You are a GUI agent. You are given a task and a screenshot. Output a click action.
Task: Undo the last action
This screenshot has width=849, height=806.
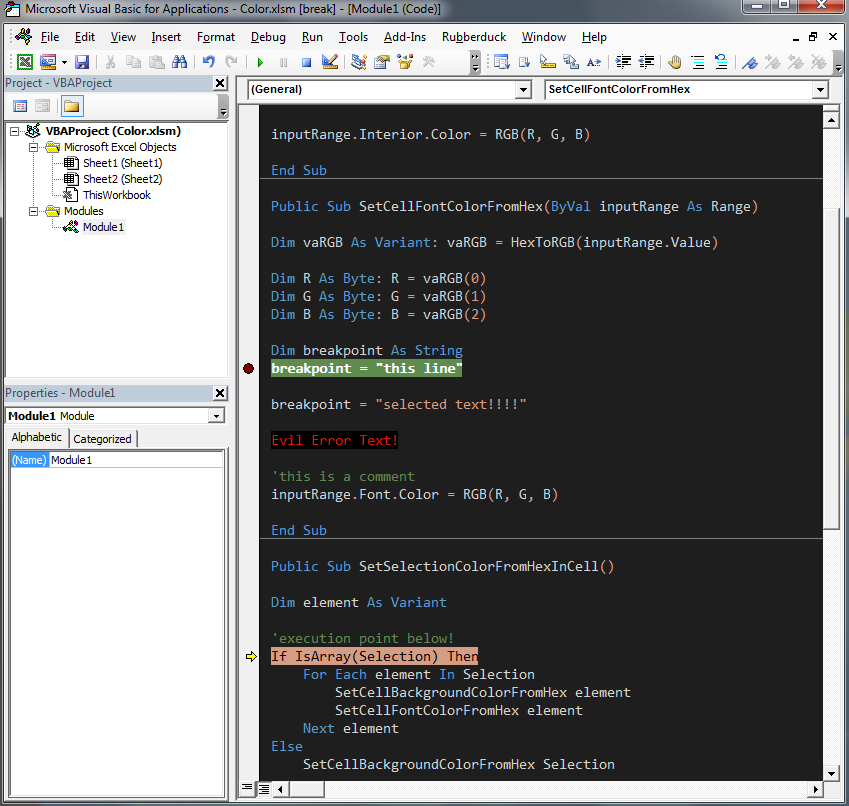tap(208, 62)
